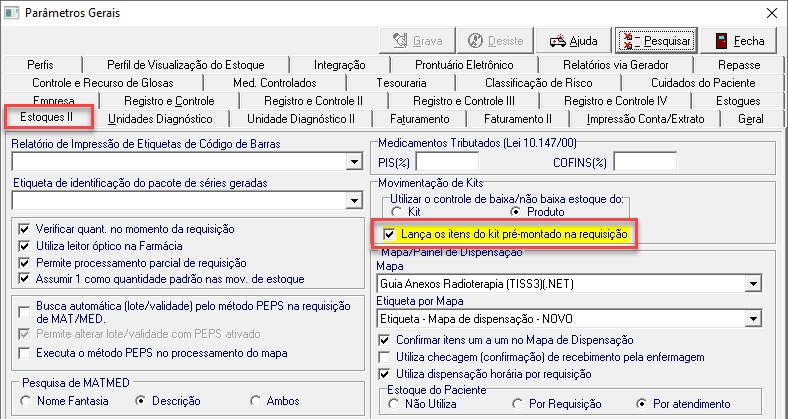Switch to the Tesouraria tab
The height and width of the screenshot is (419, 788).
(x=401, y=83)
